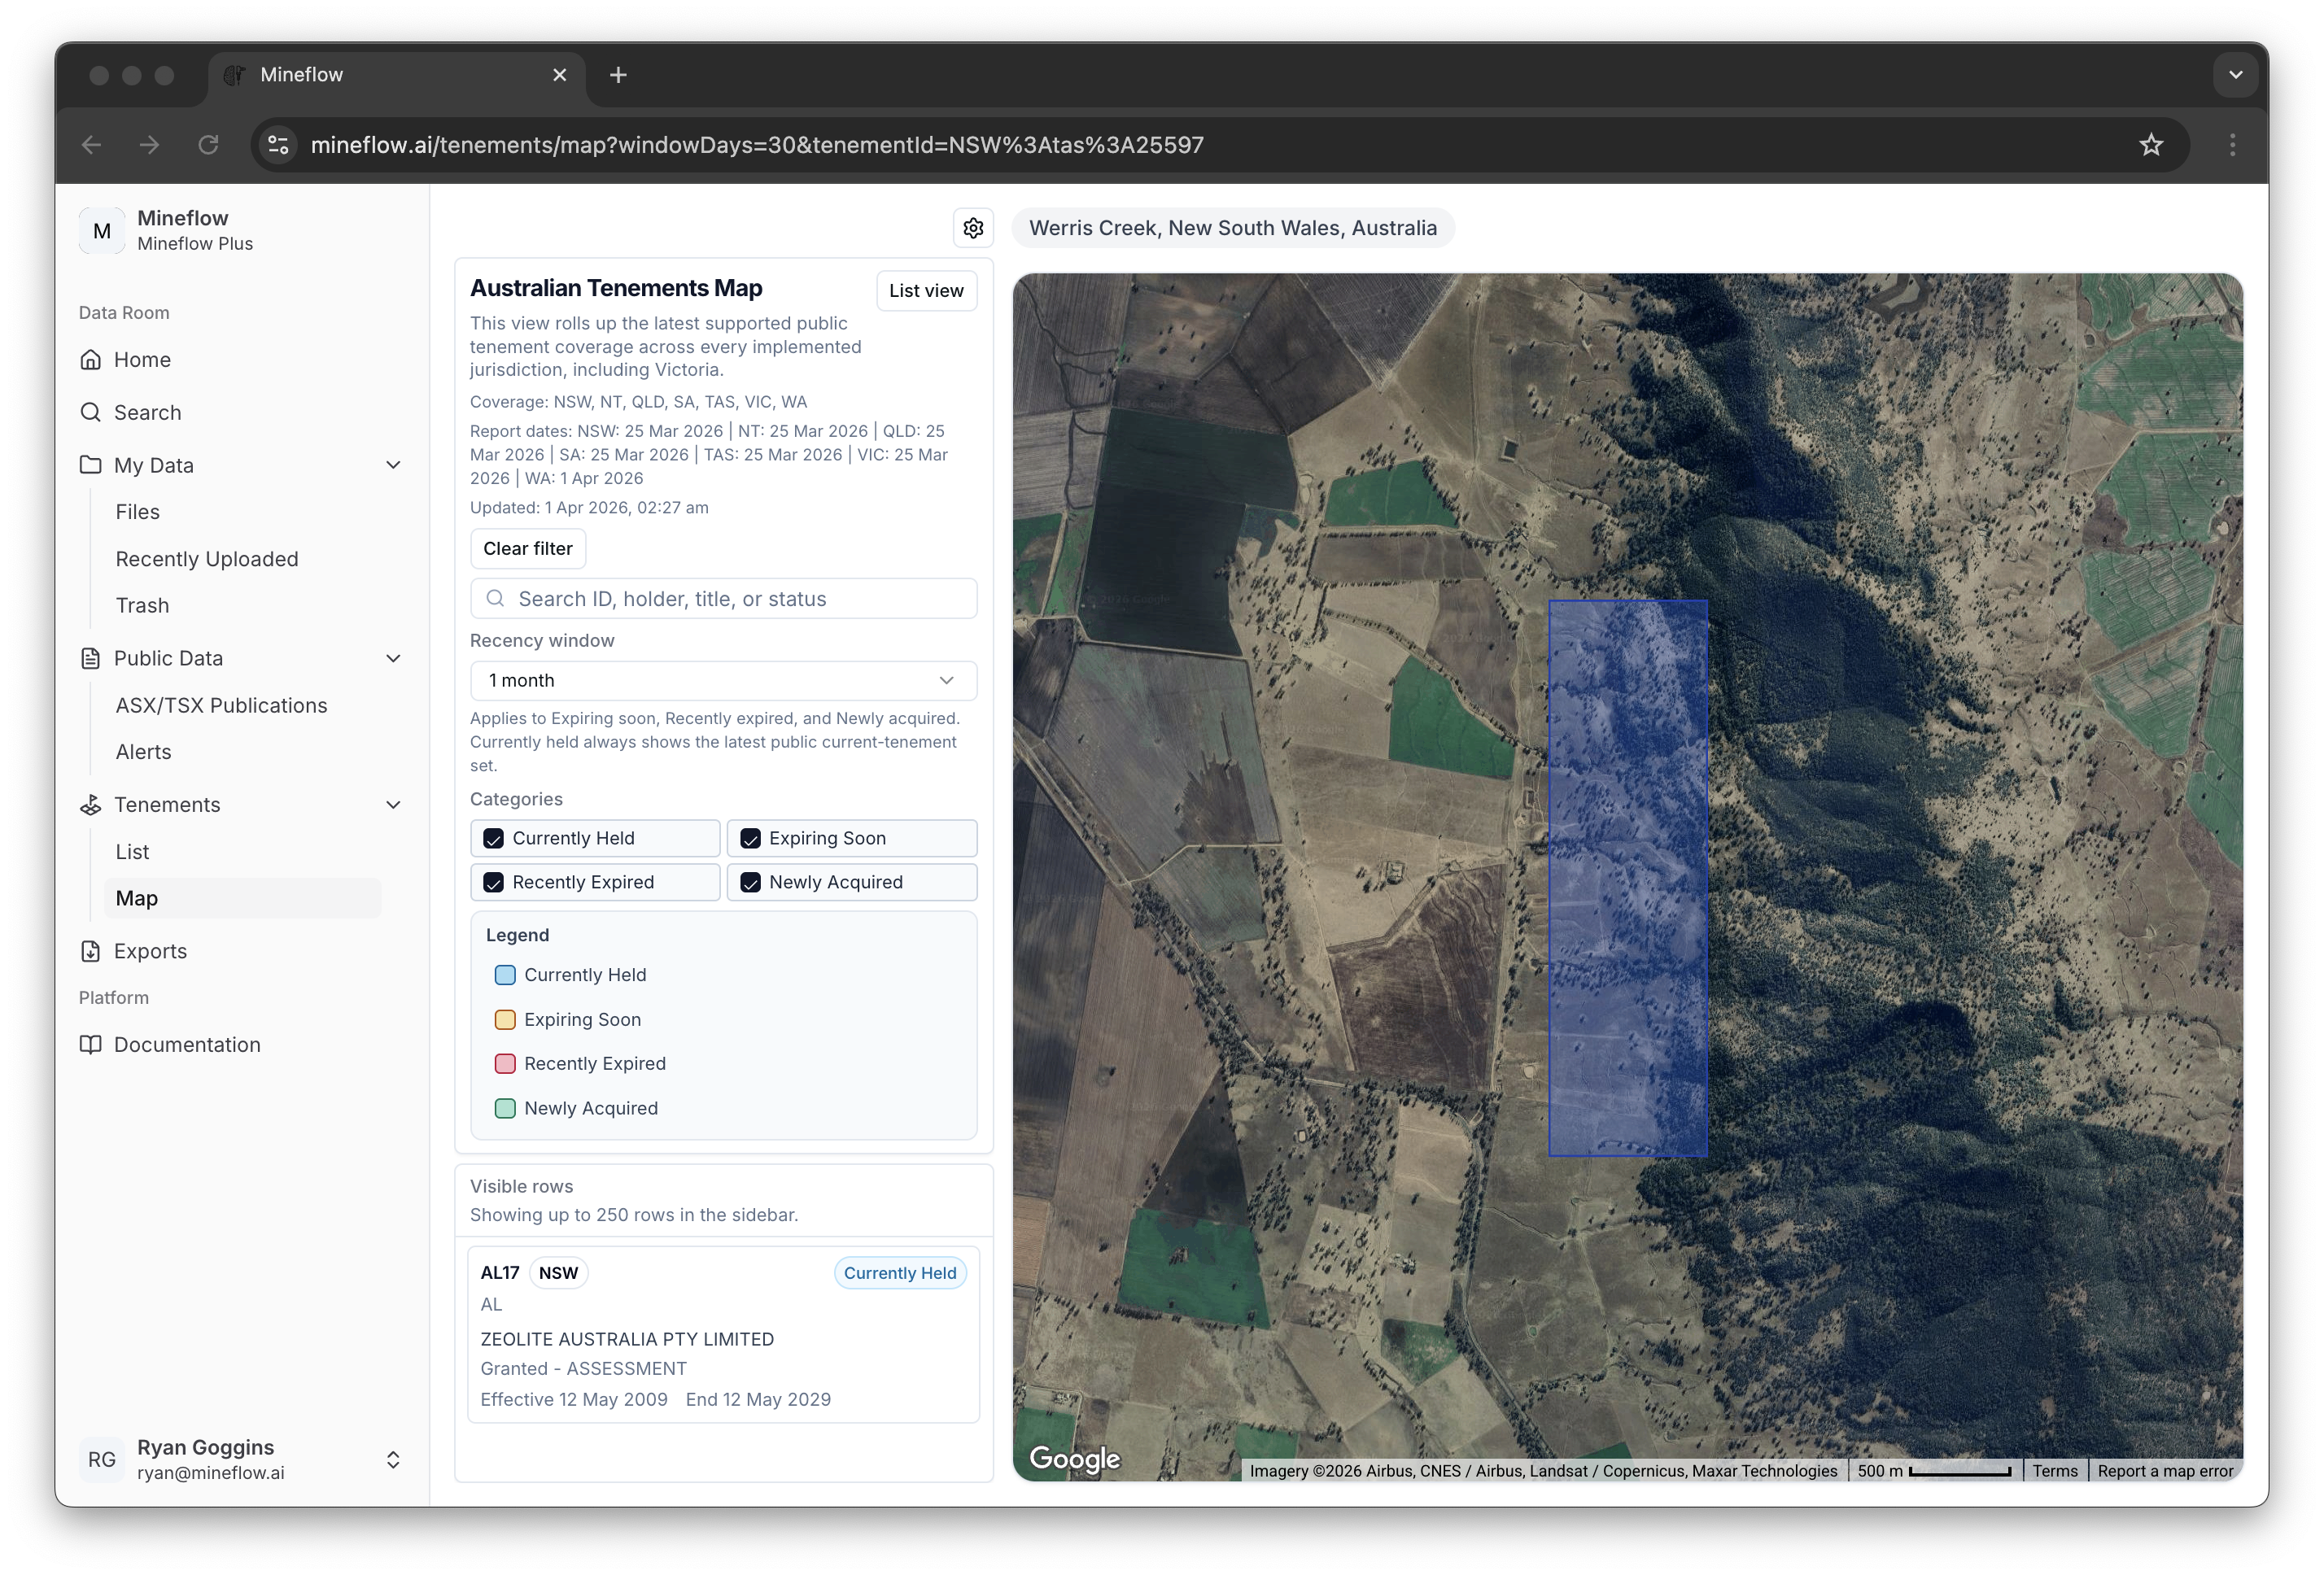Click the blue tenement polygon on map
2324x1575 pixels.
[x=1627, y=878]
